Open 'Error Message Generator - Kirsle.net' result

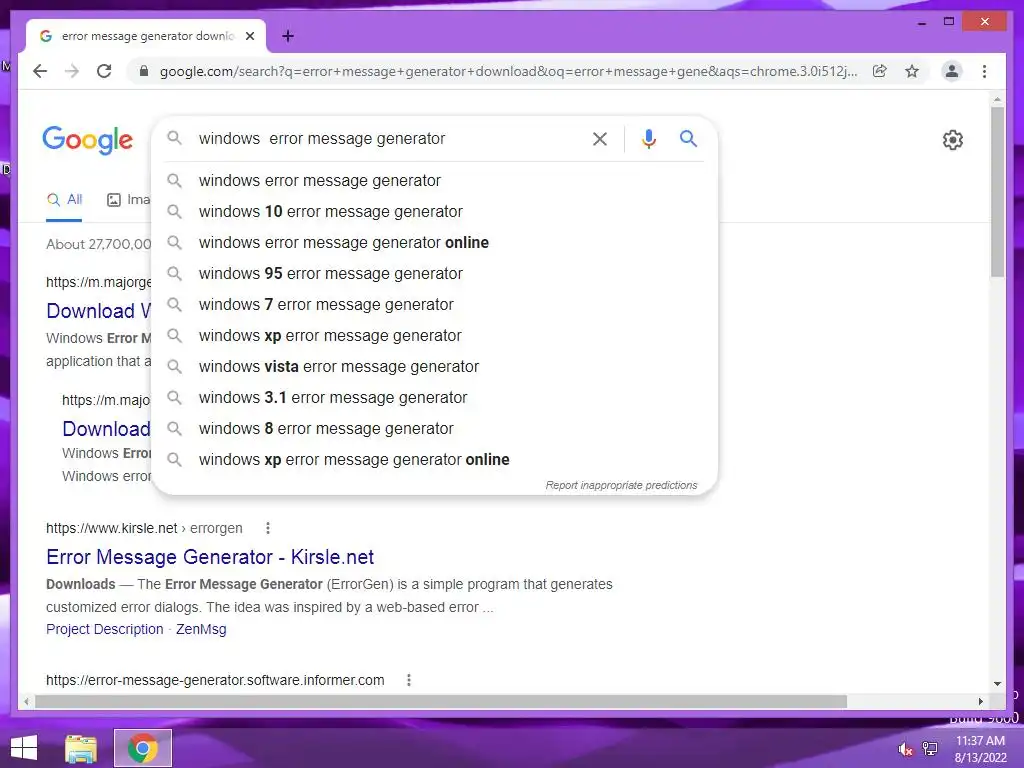(x=210, y=557)
